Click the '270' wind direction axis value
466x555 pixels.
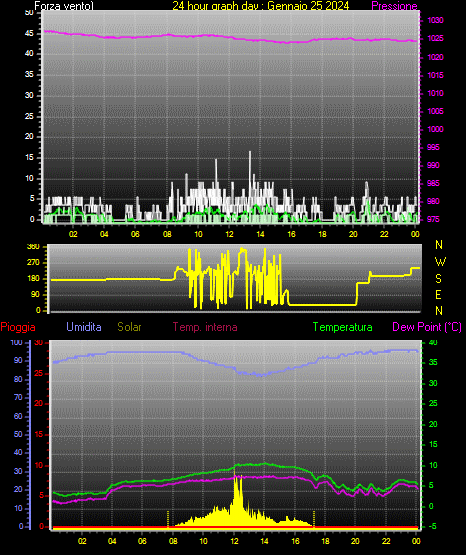point(33,263)
